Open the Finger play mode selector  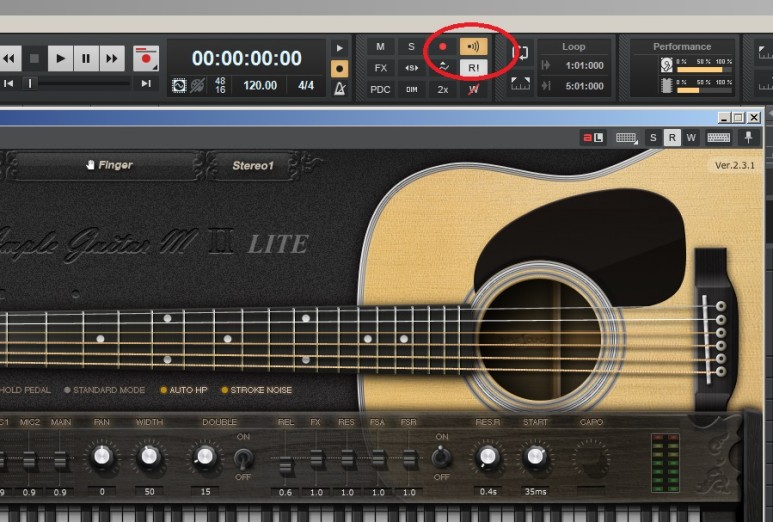109,165
